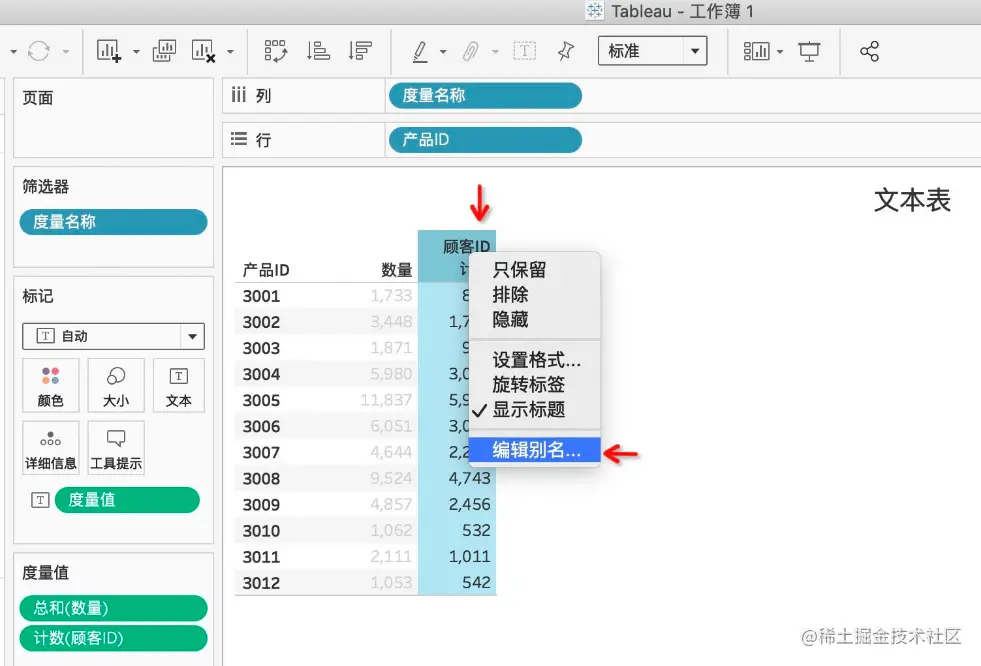
Task: Select product row 3005
Action: coord(261,400)
